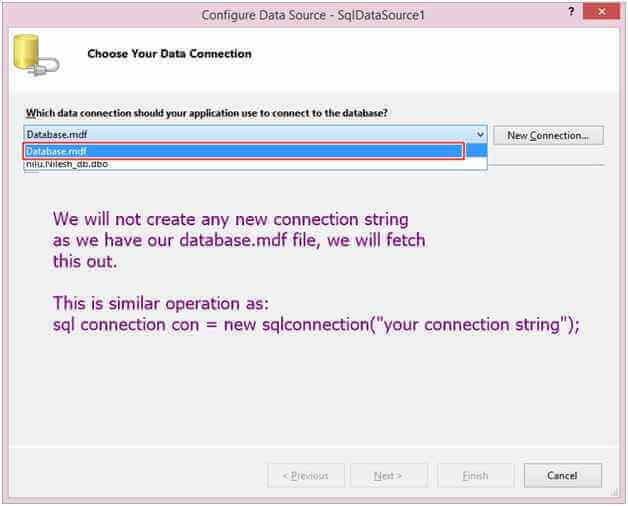Advance the wizard with Next

389,476
